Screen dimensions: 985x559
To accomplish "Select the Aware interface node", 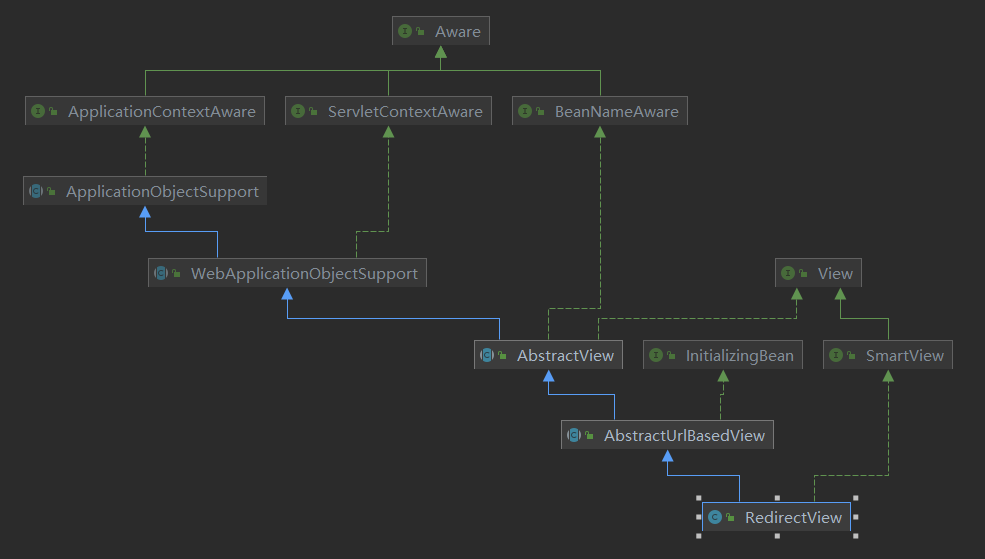I will pyautogui.click(x=440, y=31).
